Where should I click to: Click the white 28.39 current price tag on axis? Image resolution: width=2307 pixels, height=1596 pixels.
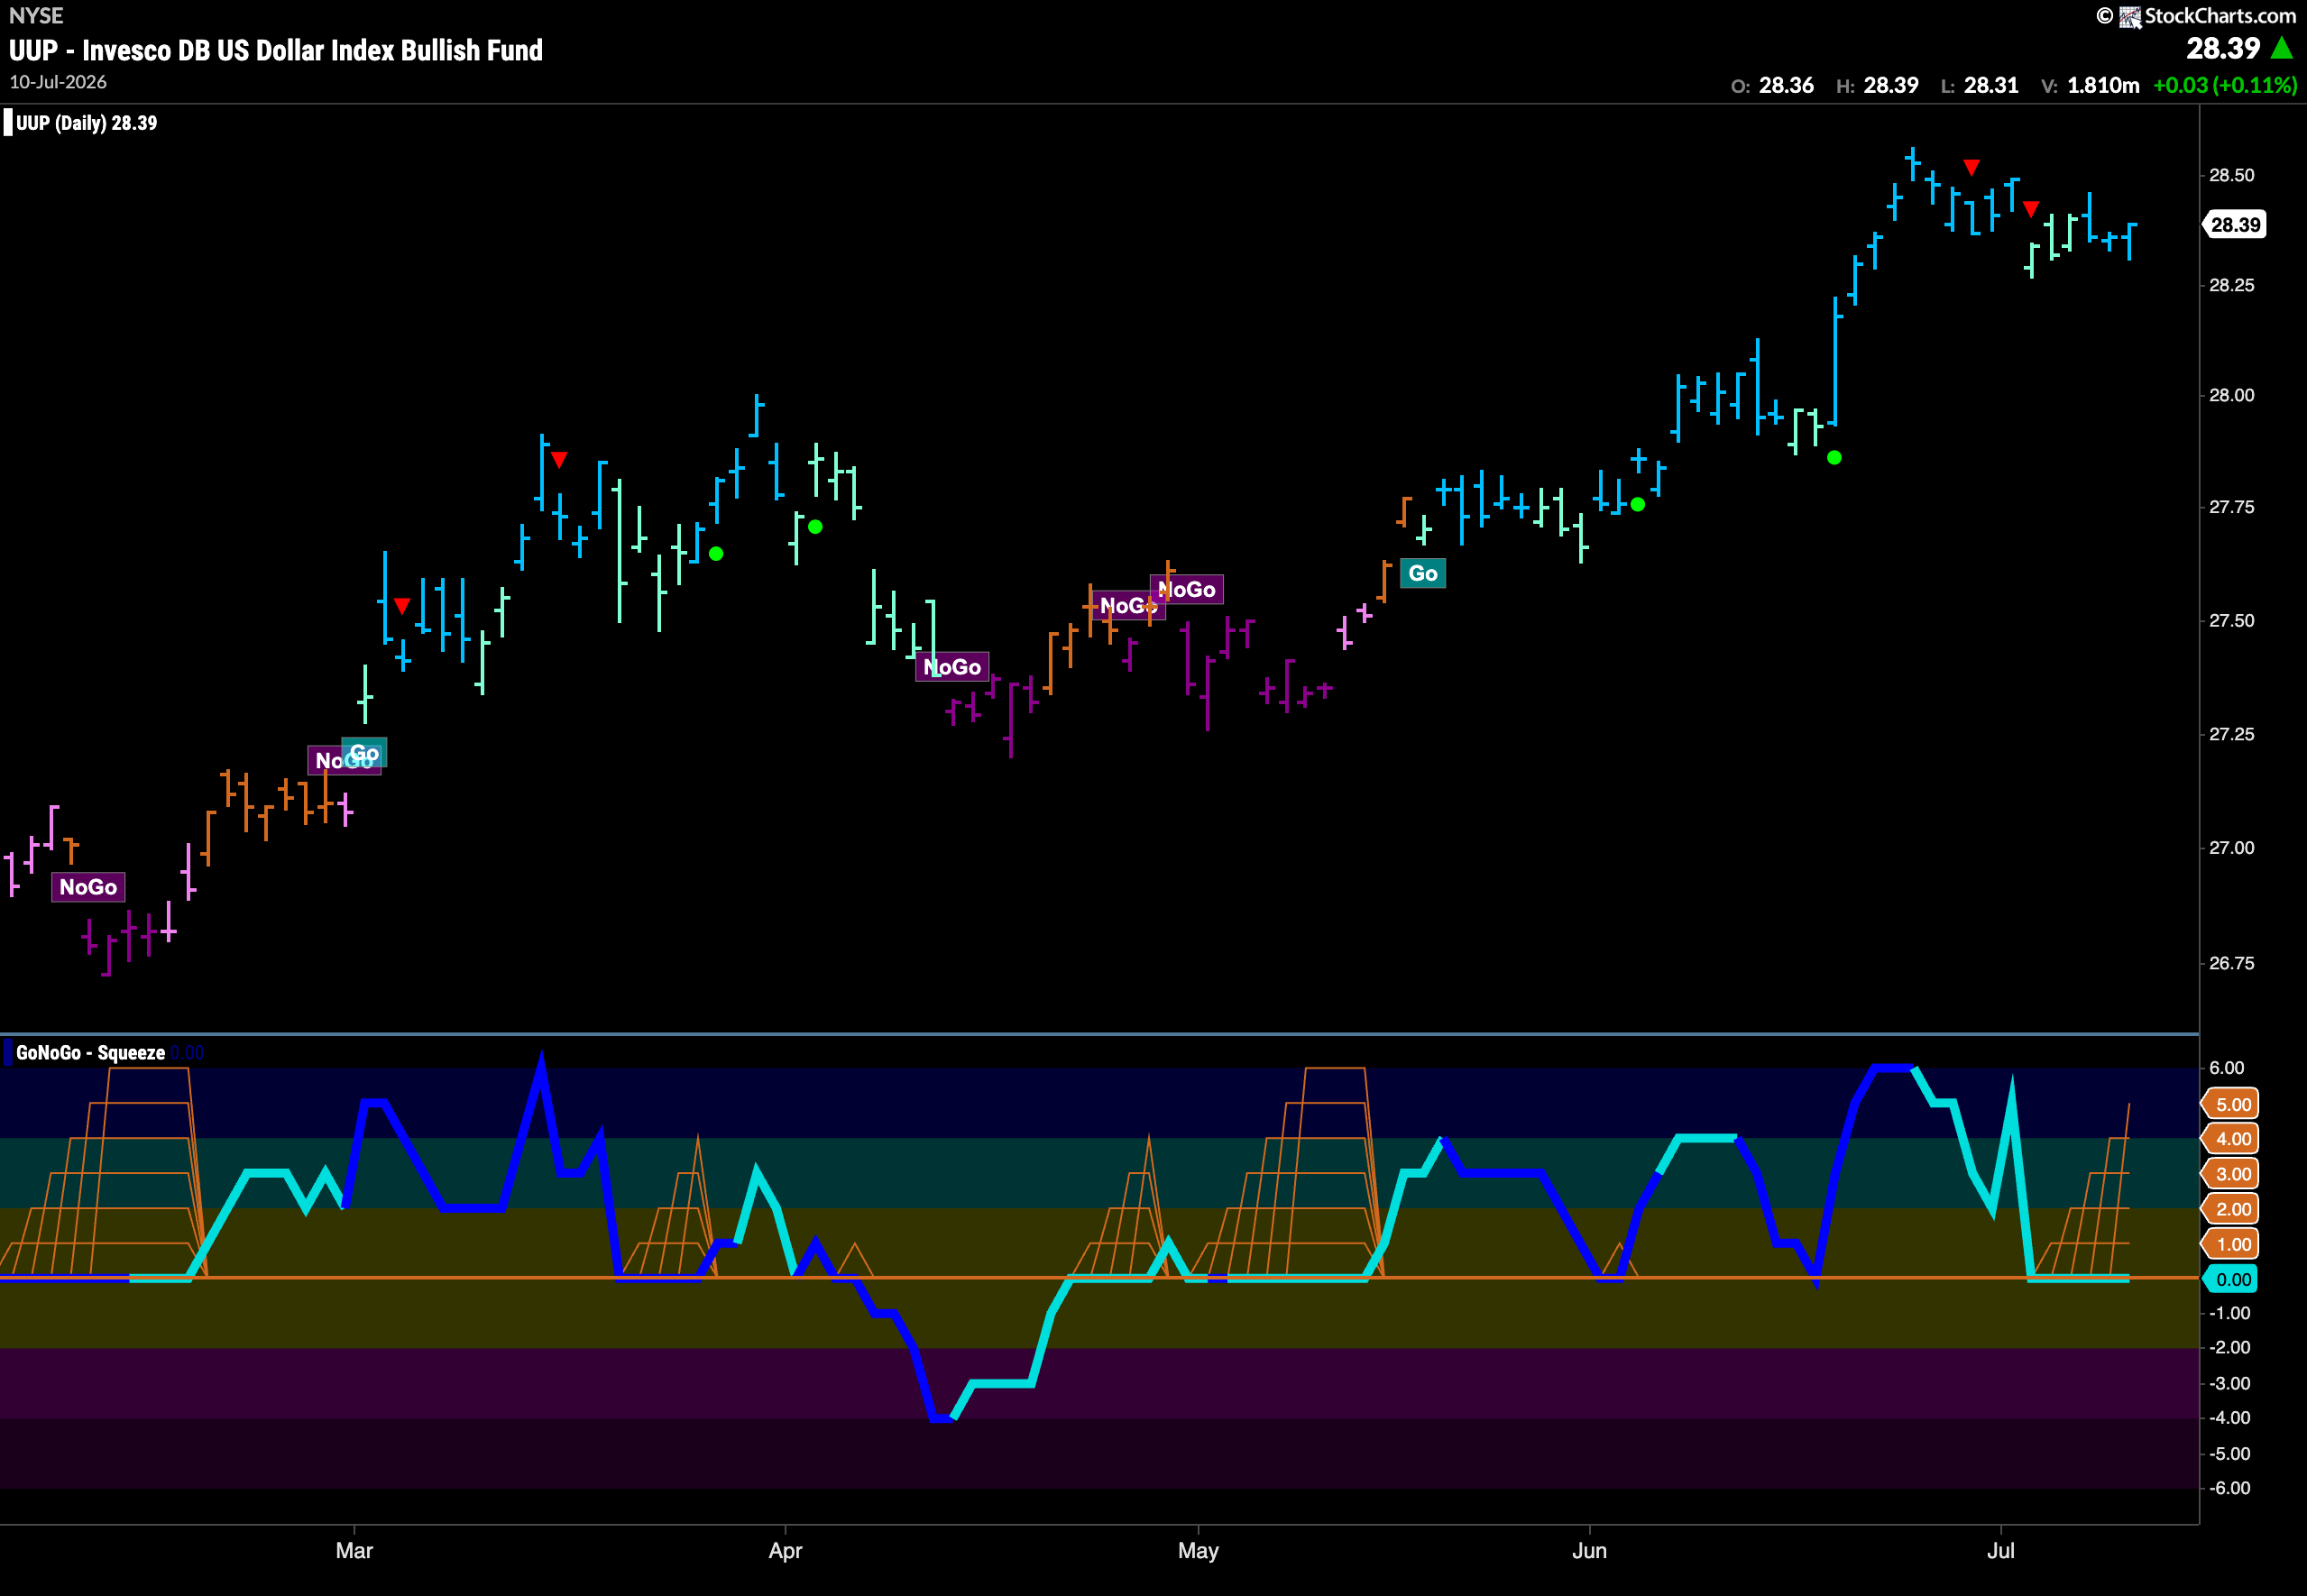tap(2236, 225)
